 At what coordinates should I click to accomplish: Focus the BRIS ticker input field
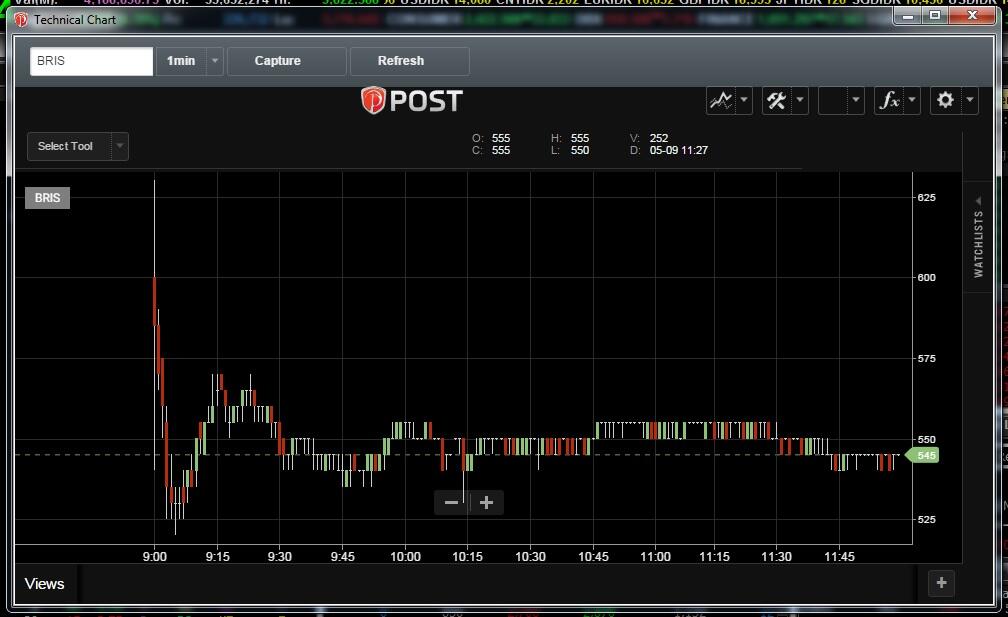(x=91, y=61)
